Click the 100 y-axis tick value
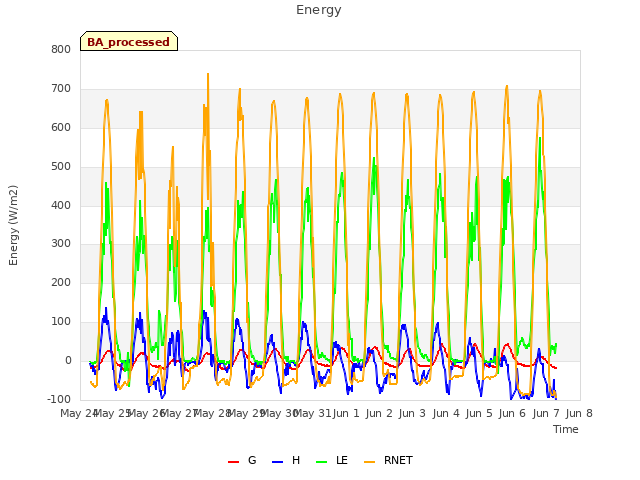640x480 pixels. [61, 322]
